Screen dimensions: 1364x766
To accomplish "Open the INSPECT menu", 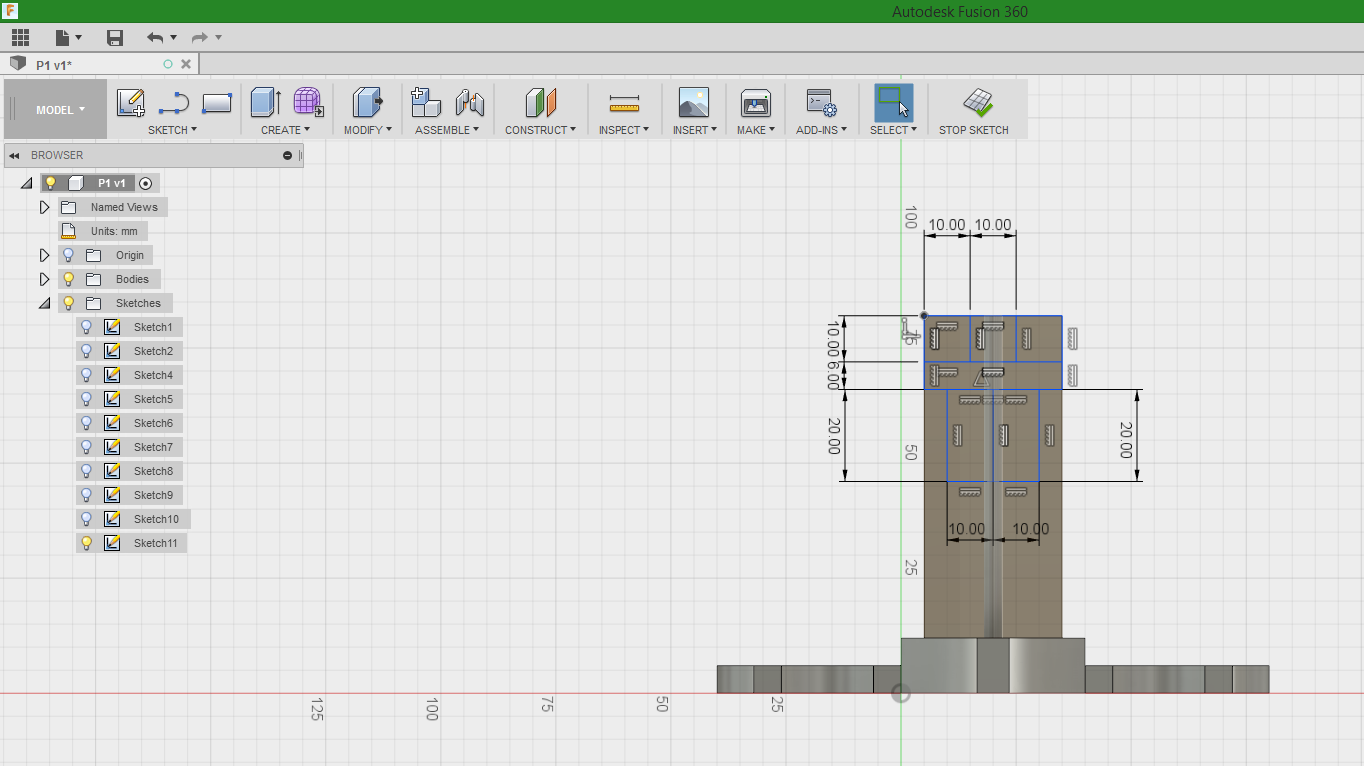I will (x=624, y=130).
